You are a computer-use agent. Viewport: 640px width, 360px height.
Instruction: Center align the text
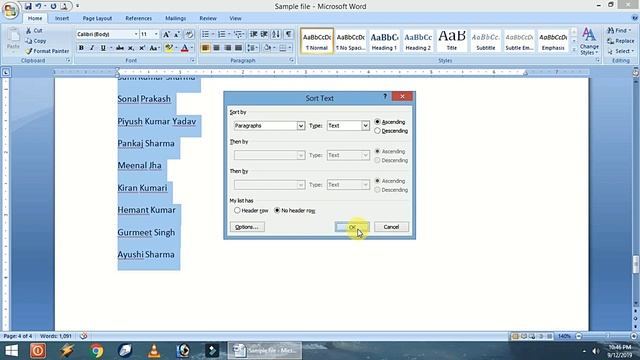[x=216, y=48]
